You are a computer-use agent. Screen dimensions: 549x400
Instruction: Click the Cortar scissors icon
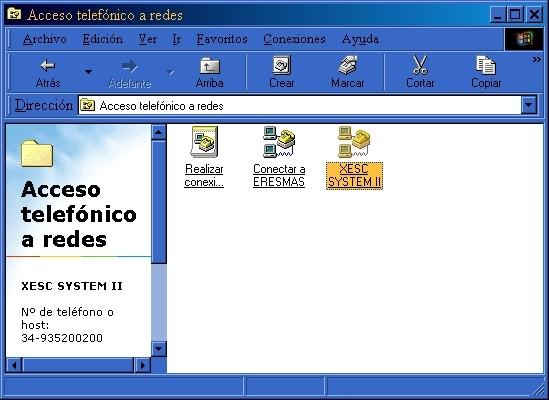(x=420, y=65)
